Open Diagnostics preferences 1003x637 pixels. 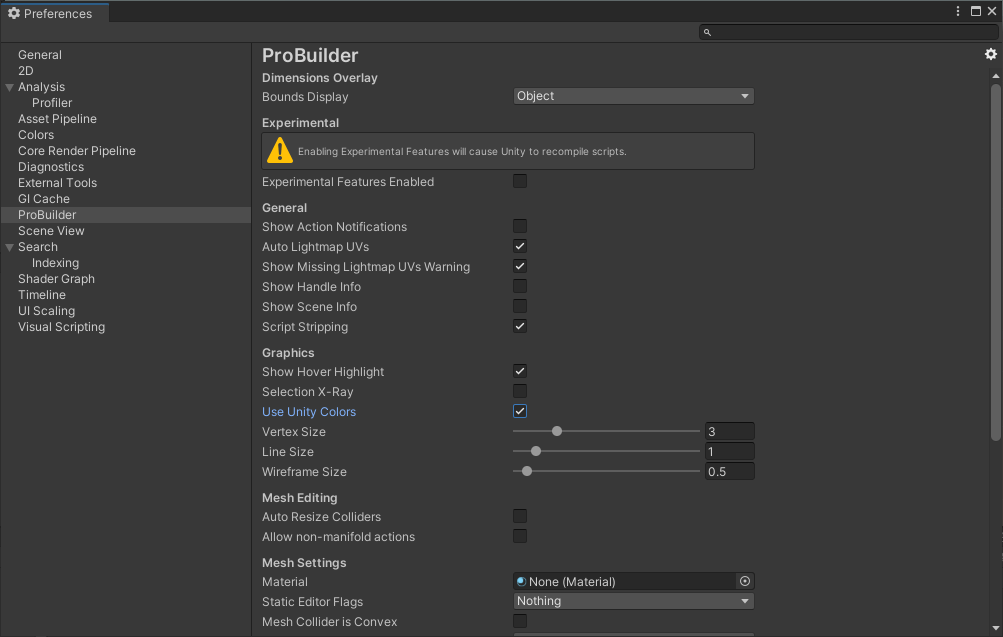pyautogui.click(x=51, y=167)
